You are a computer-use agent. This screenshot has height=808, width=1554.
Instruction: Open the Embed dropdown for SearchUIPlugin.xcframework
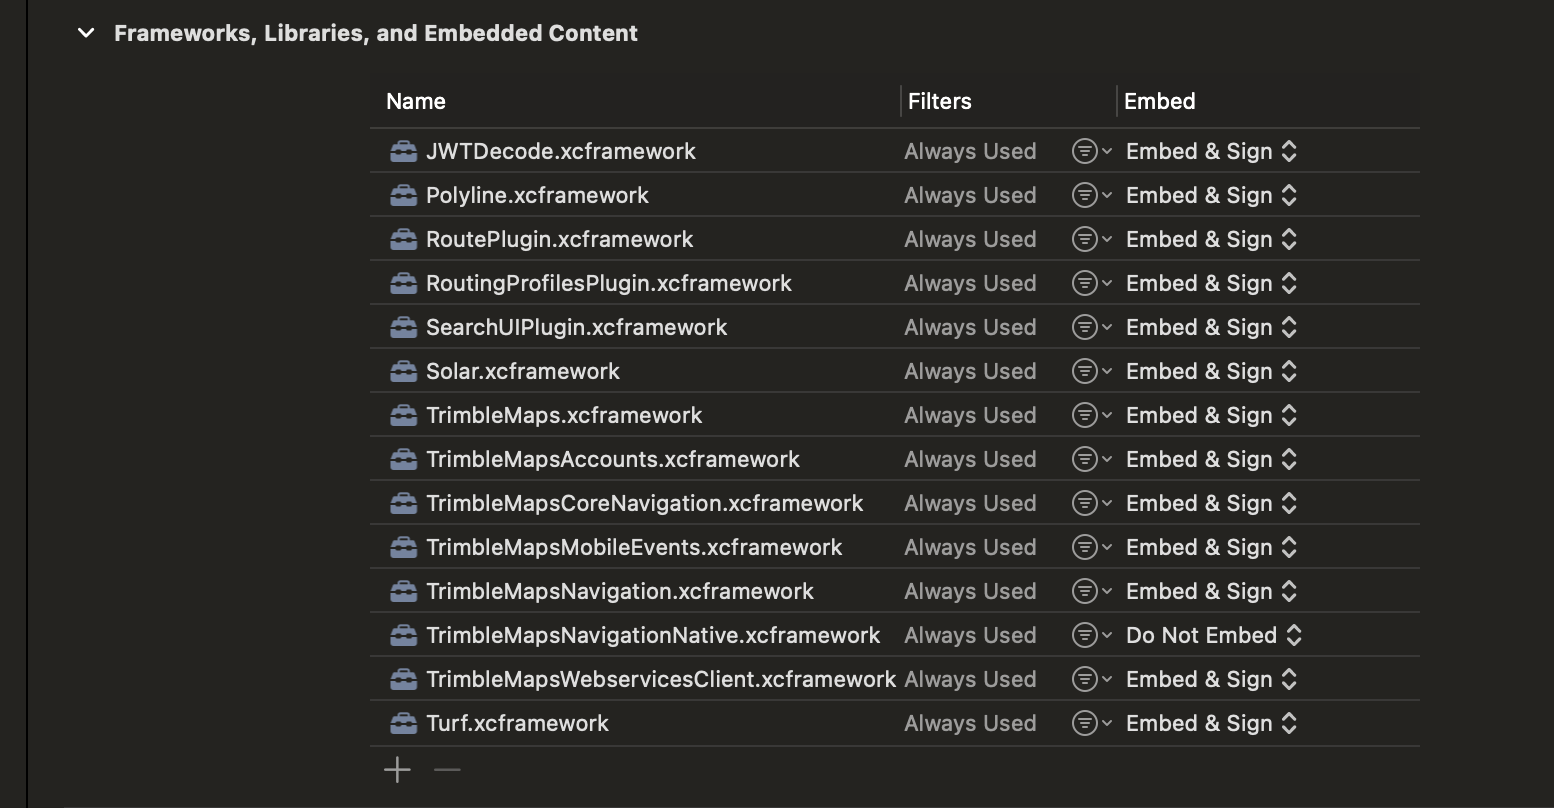[1212, 327]
